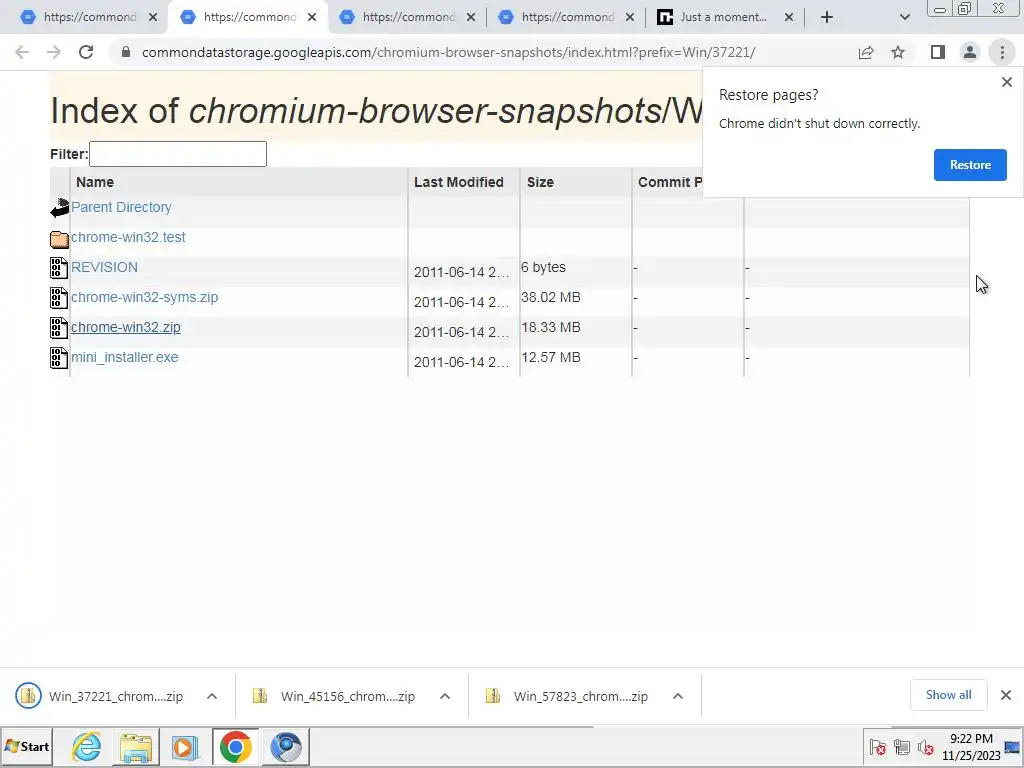Select the 6 bytes size cell
Screen dimensions: 1024x768
[x=543, y=267]
